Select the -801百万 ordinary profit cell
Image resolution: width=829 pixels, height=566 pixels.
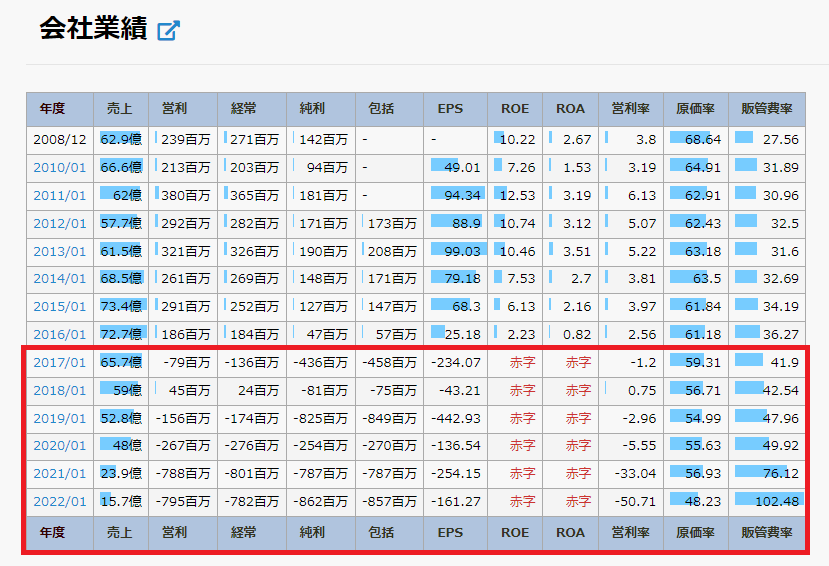point(252,474)
